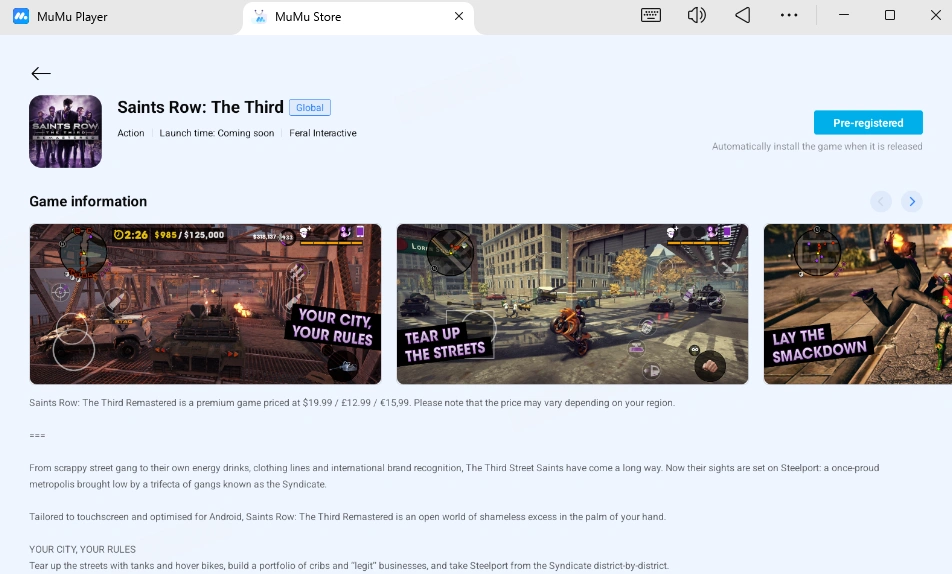Click the 'Game information' heading
The image size is (952, 574).
coord(88,202)
